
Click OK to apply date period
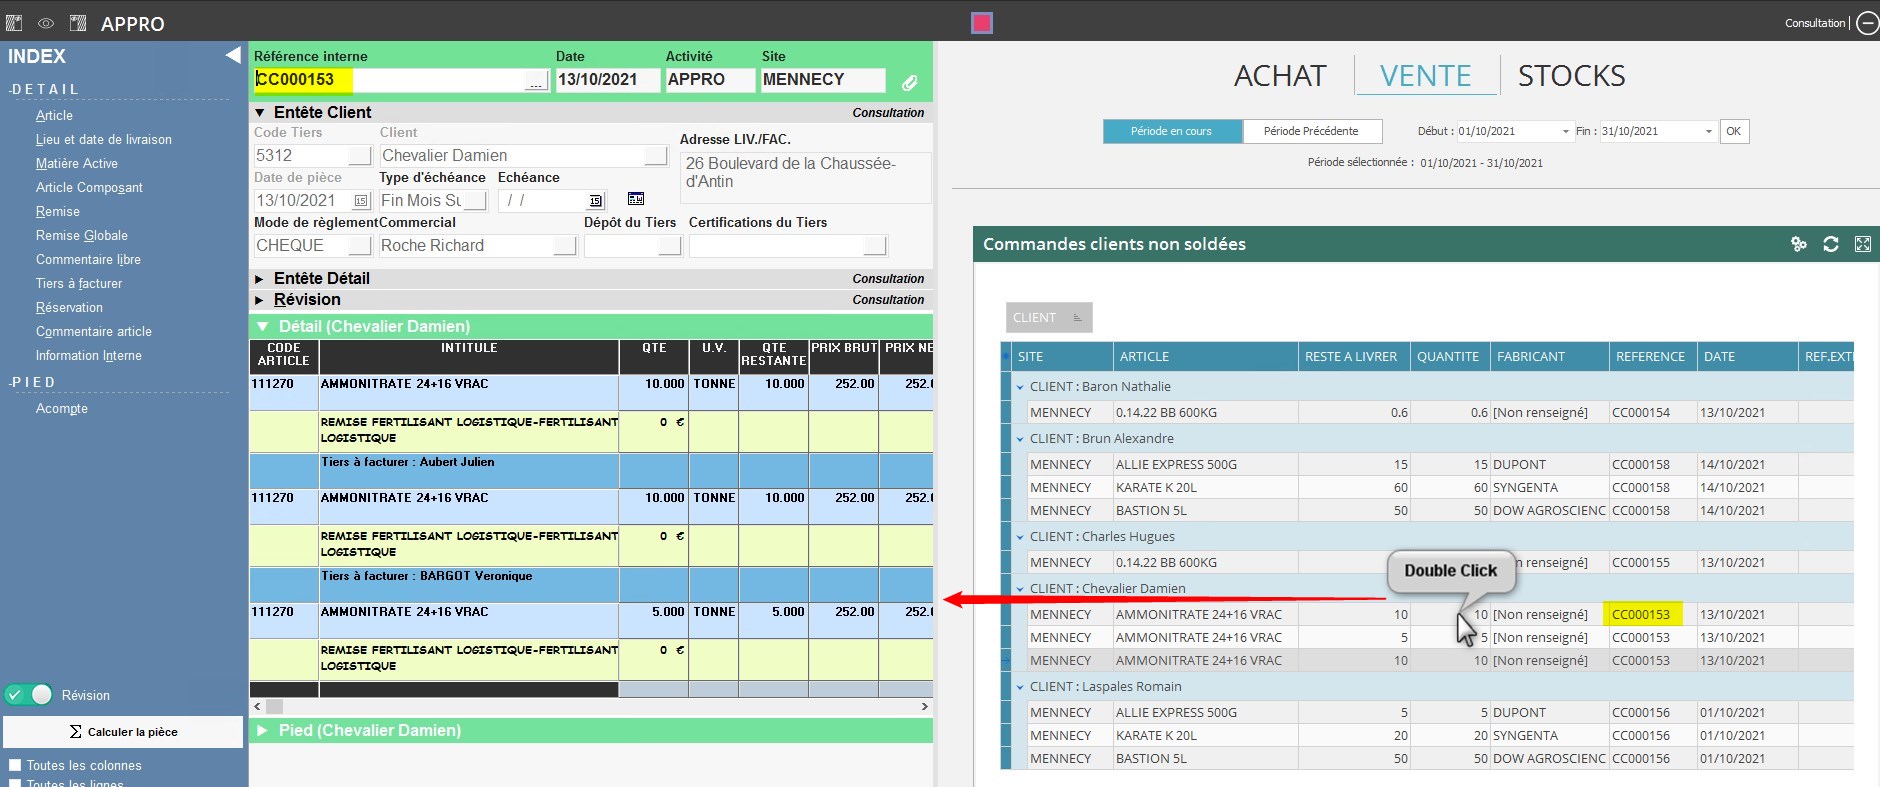point(1733,131)
